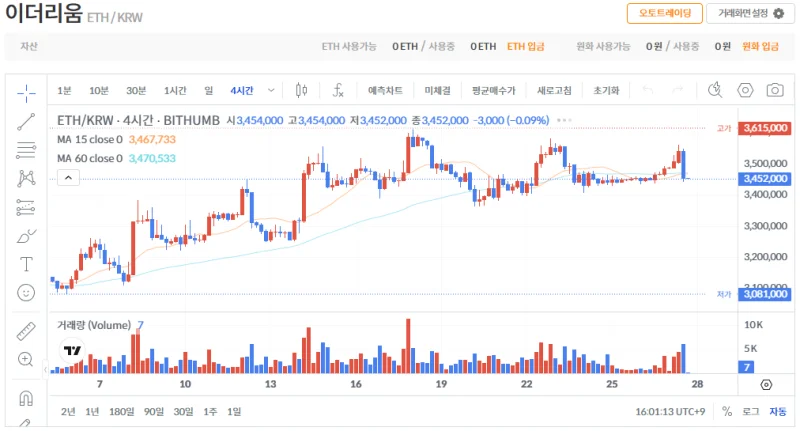Select the pattern drawing tool

tap(26, 179)
